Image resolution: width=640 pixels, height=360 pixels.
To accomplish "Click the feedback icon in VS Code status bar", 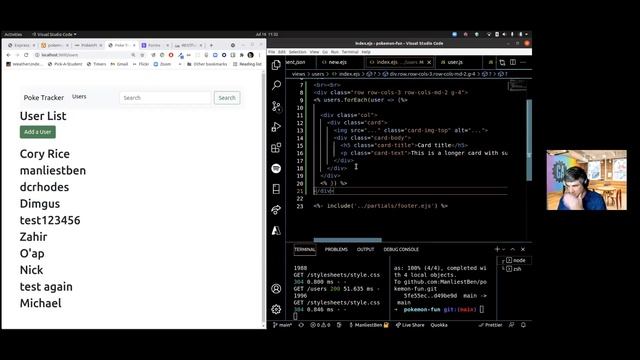I will pyautogui.click(x=511, y=325).
